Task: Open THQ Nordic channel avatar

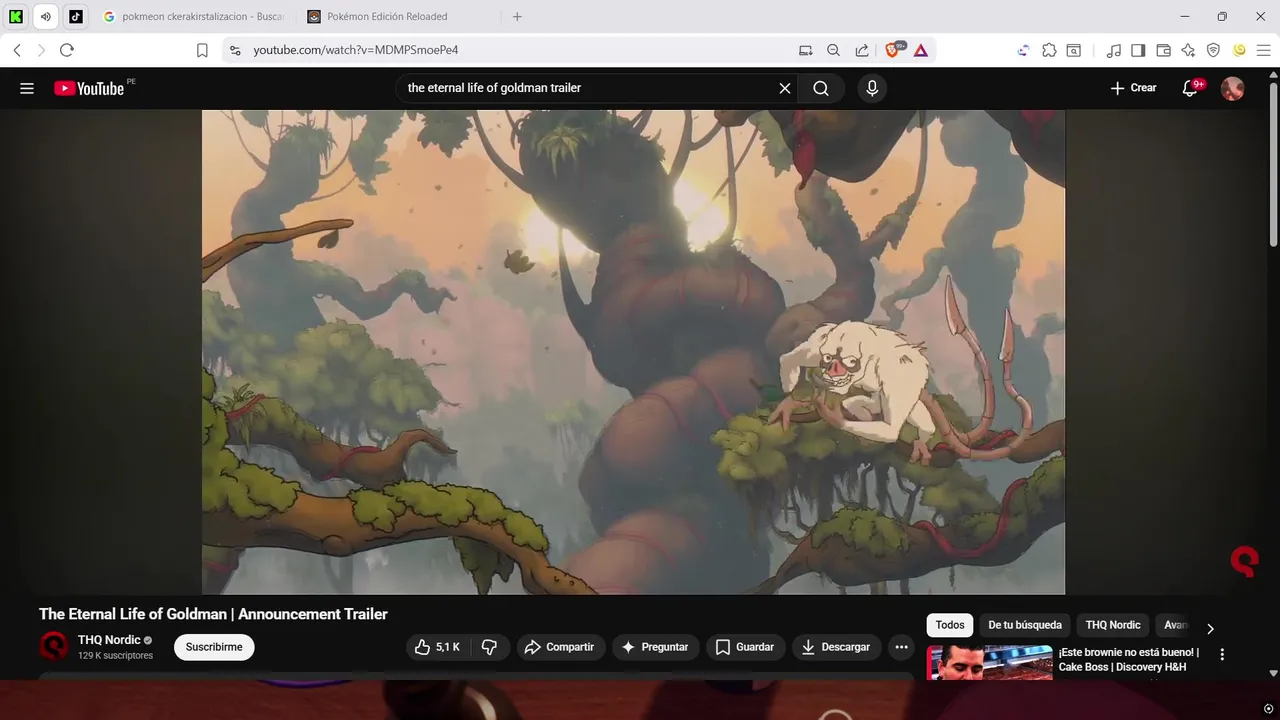Action: [x=54, y=647]
